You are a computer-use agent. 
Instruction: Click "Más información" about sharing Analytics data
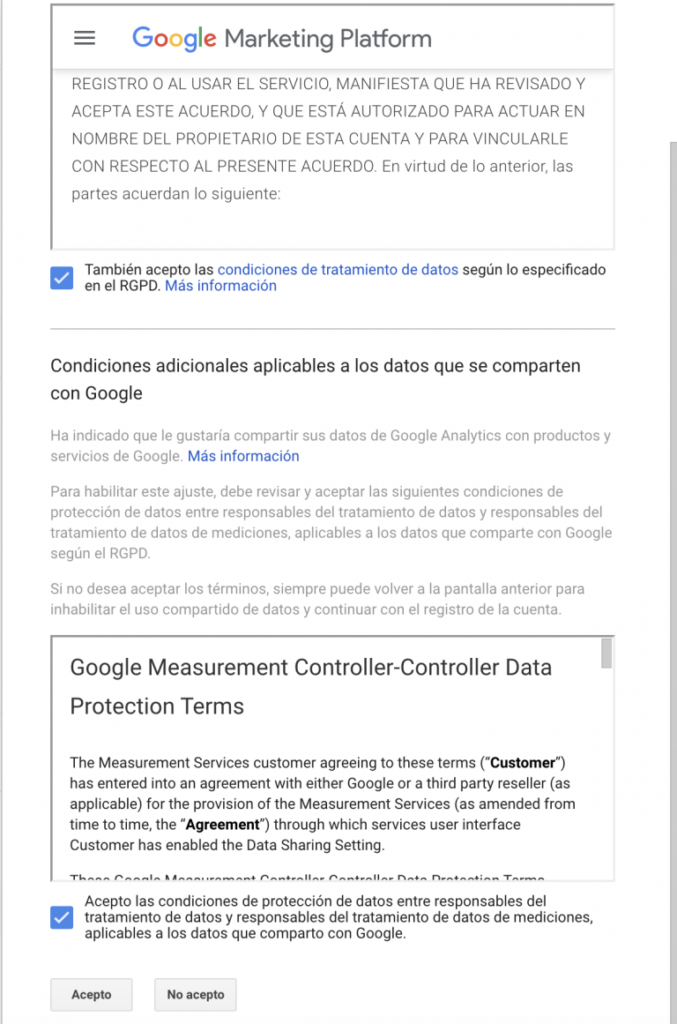(243, 456)
